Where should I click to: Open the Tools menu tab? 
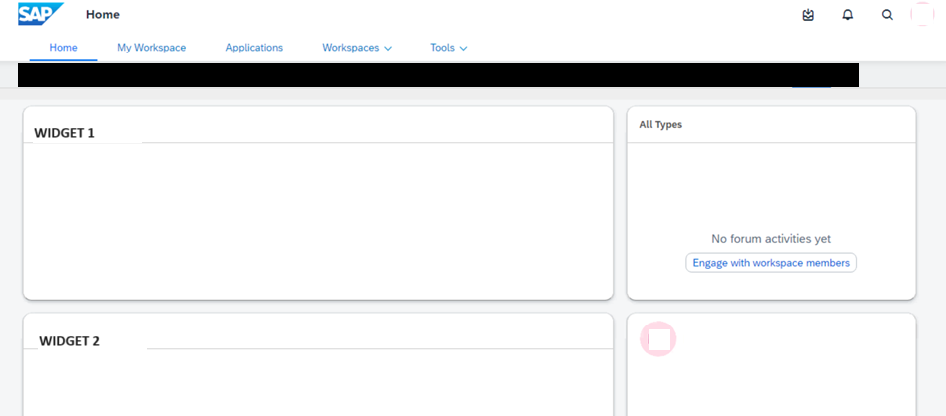coord(449,48)
